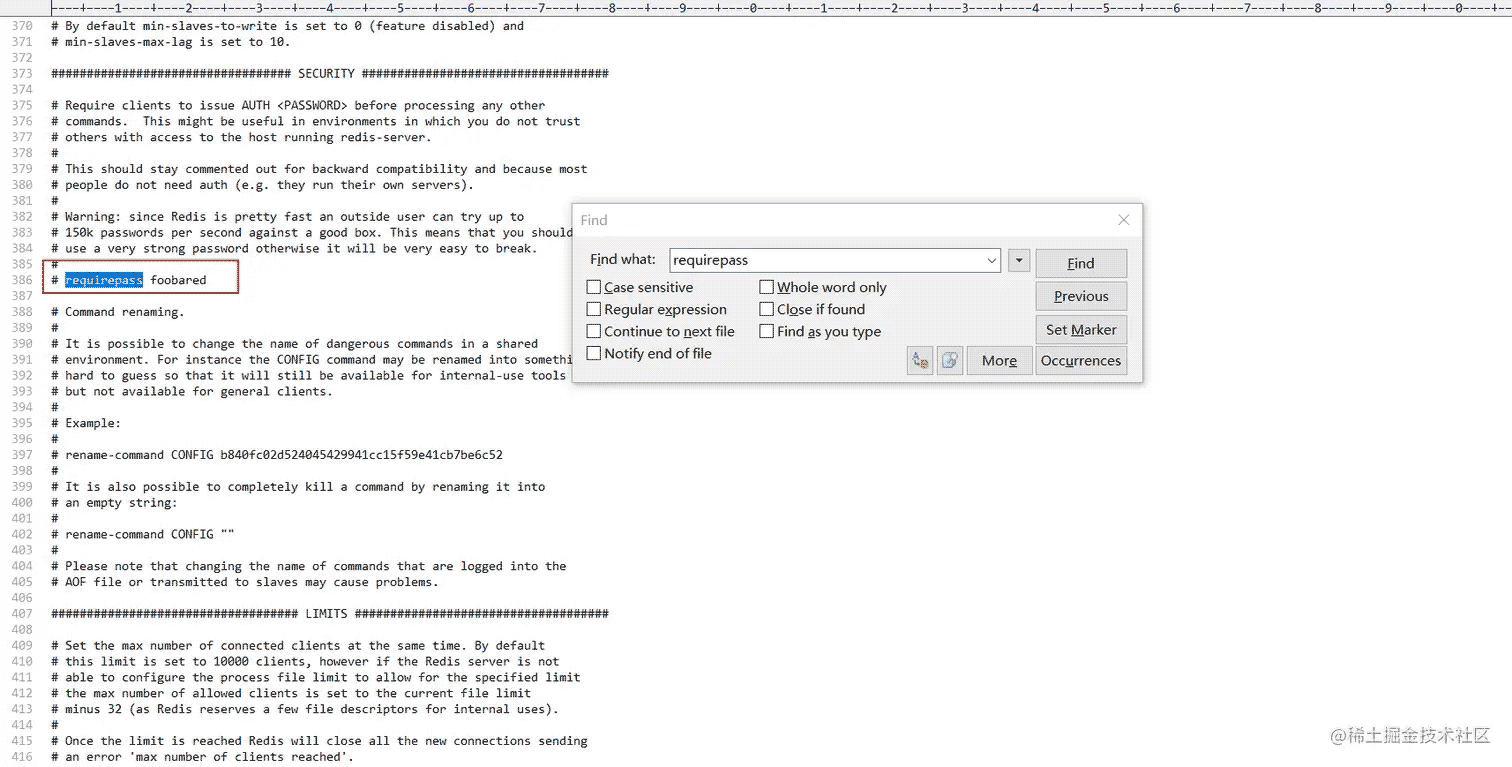
Task: Click the line 'an empty string:'
Action: [x=114, y=503]
